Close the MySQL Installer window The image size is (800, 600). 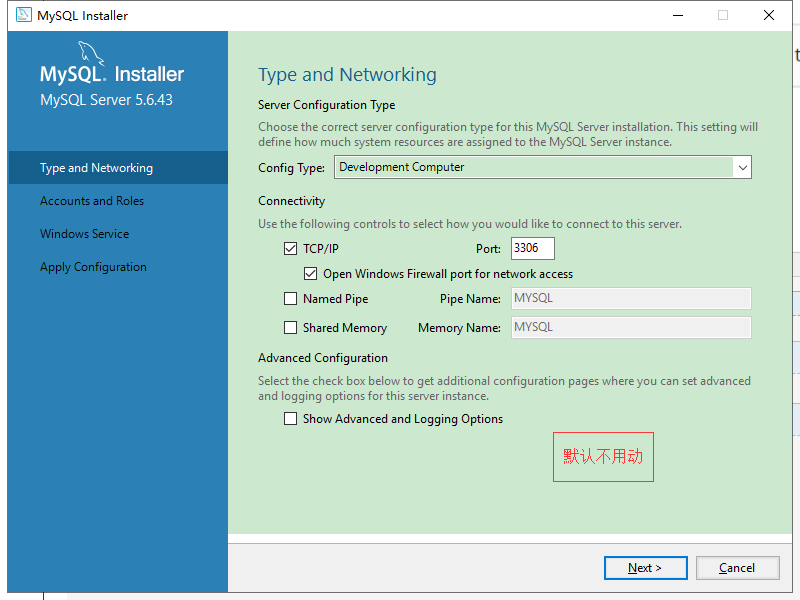pos(769,15)
